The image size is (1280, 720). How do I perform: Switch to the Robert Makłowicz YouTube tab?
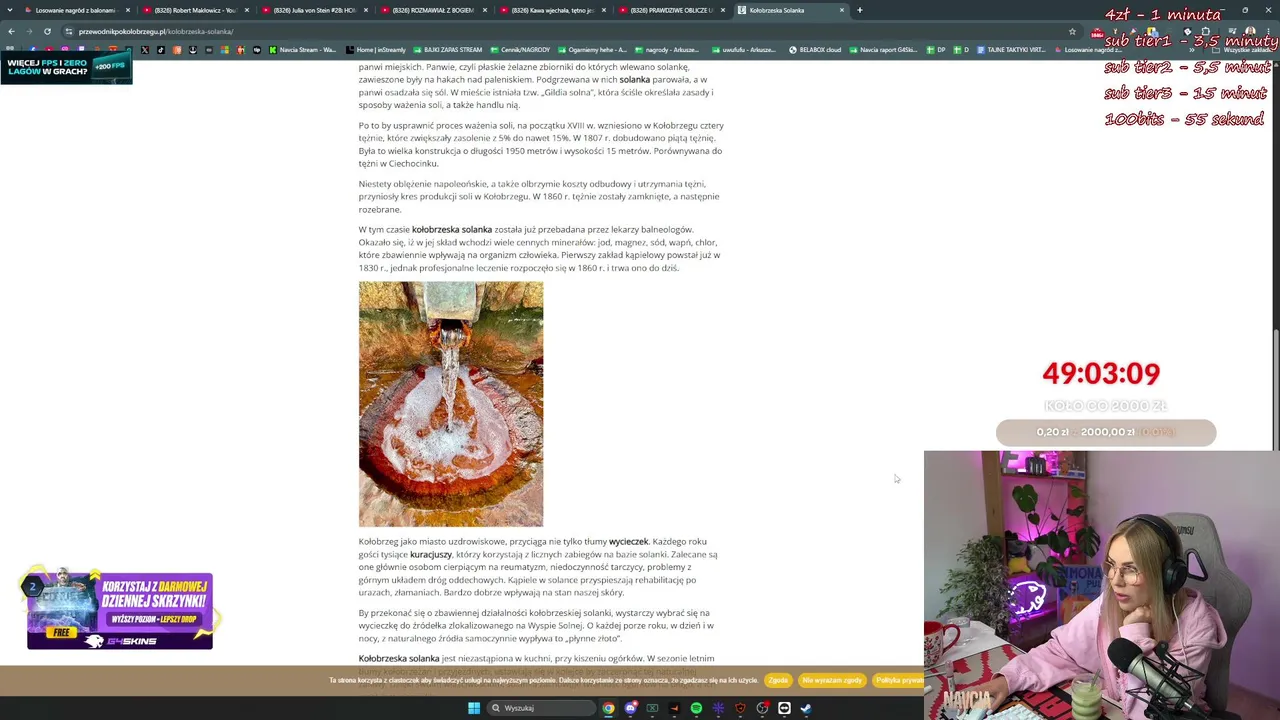tap(194, 10)
